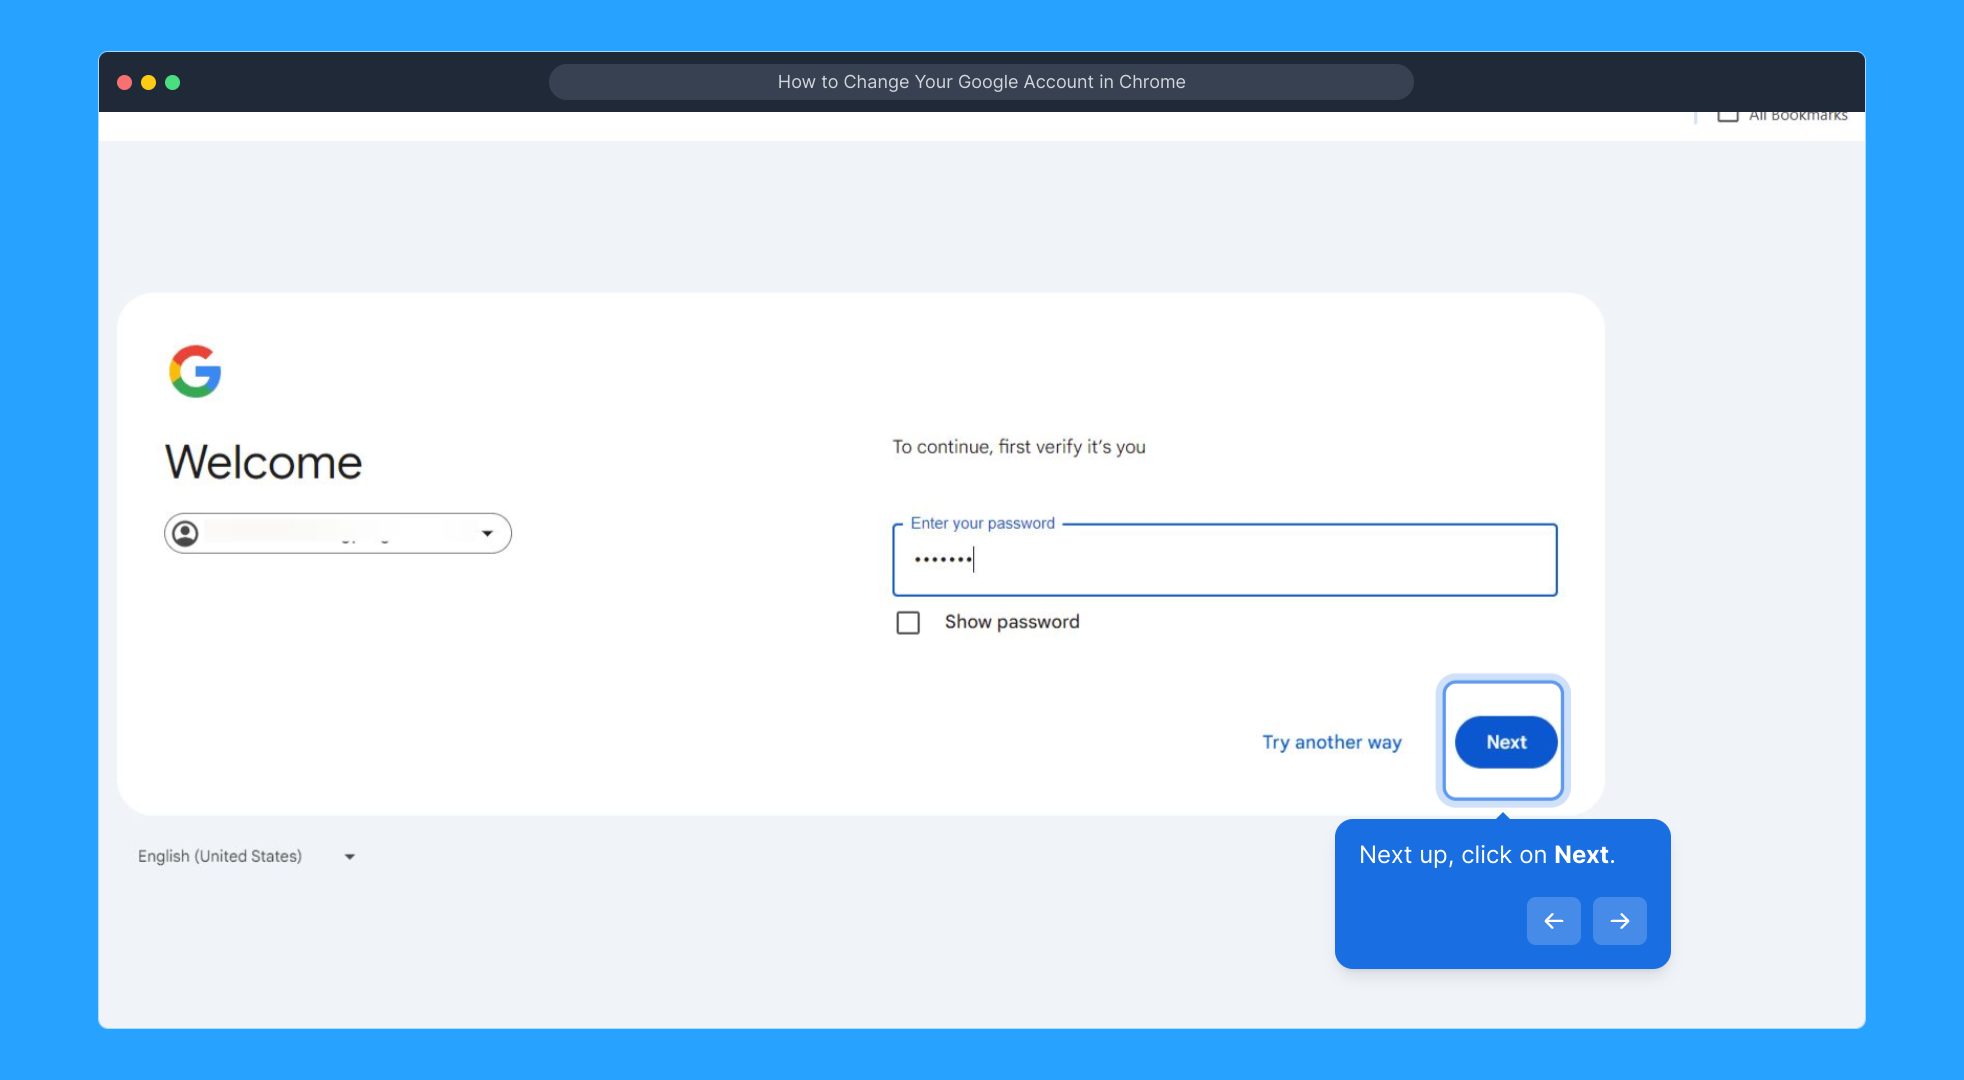1964x1080 pixels.
Task: Click the Try another way link
Action: 1331,742
